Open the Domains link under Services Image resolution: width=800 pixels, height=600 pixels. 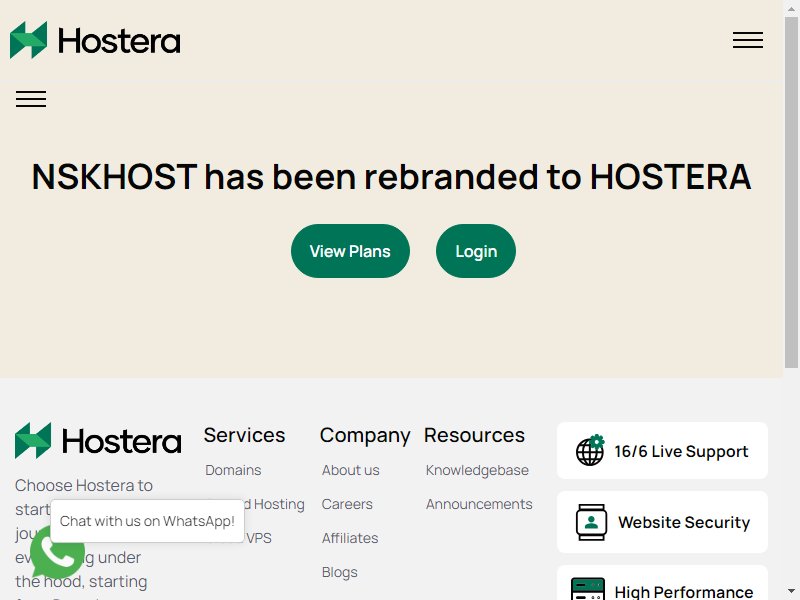pos(233,470)
